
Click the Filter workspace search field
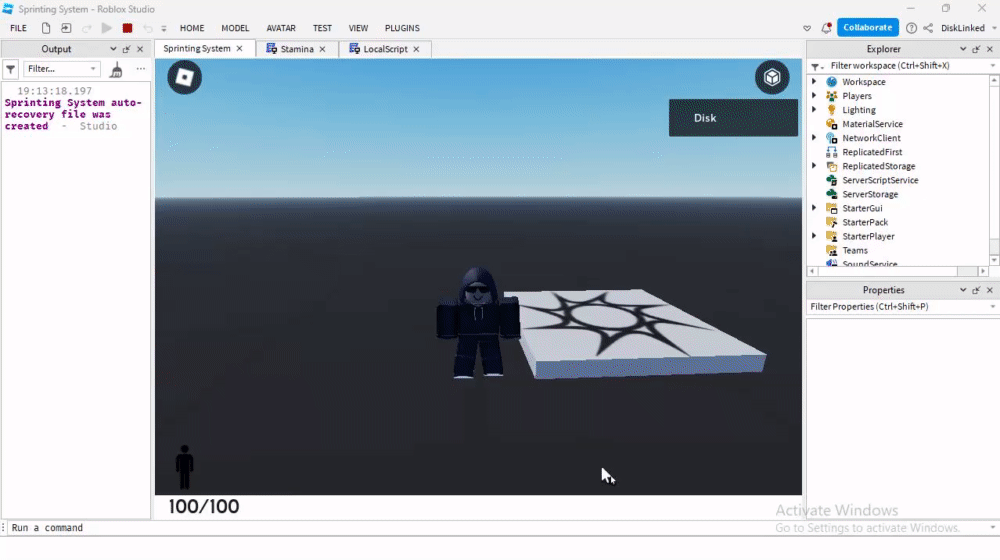[909, 66]
